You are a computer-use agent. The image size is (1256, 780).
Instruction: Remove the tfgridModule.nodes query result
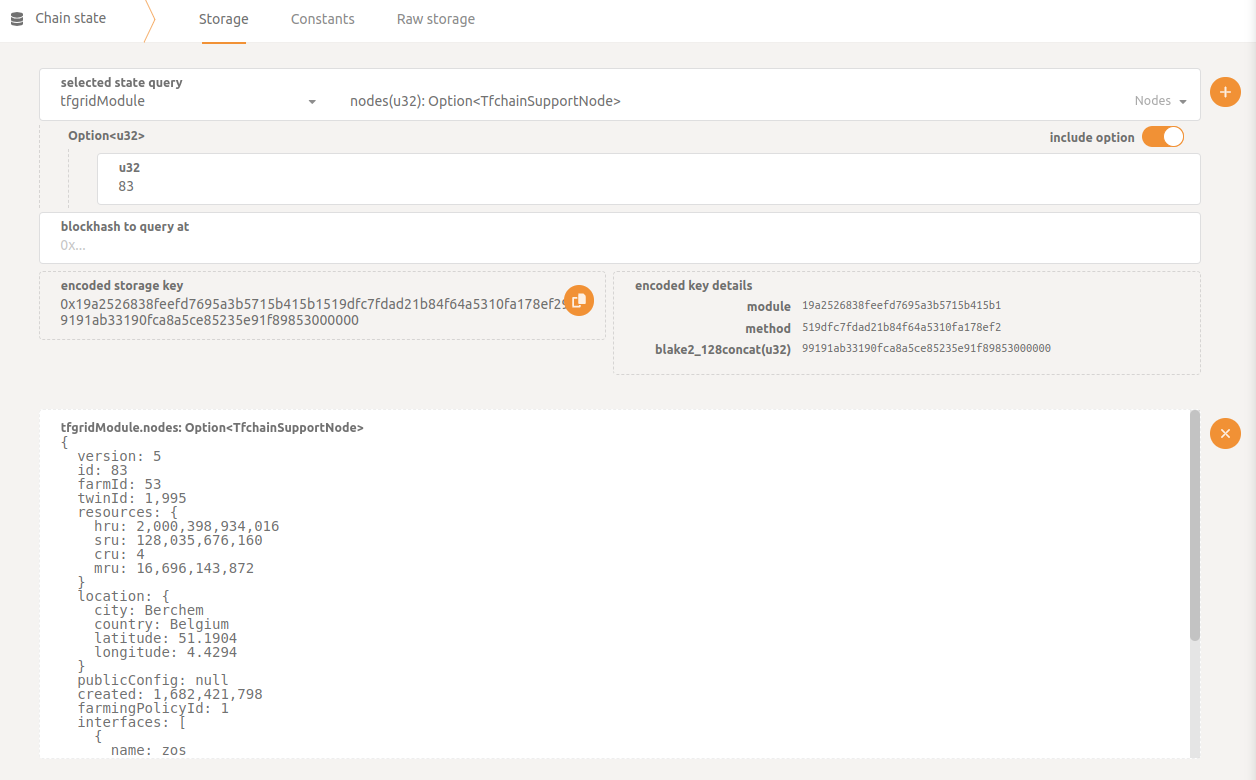tap(1225, 433)
